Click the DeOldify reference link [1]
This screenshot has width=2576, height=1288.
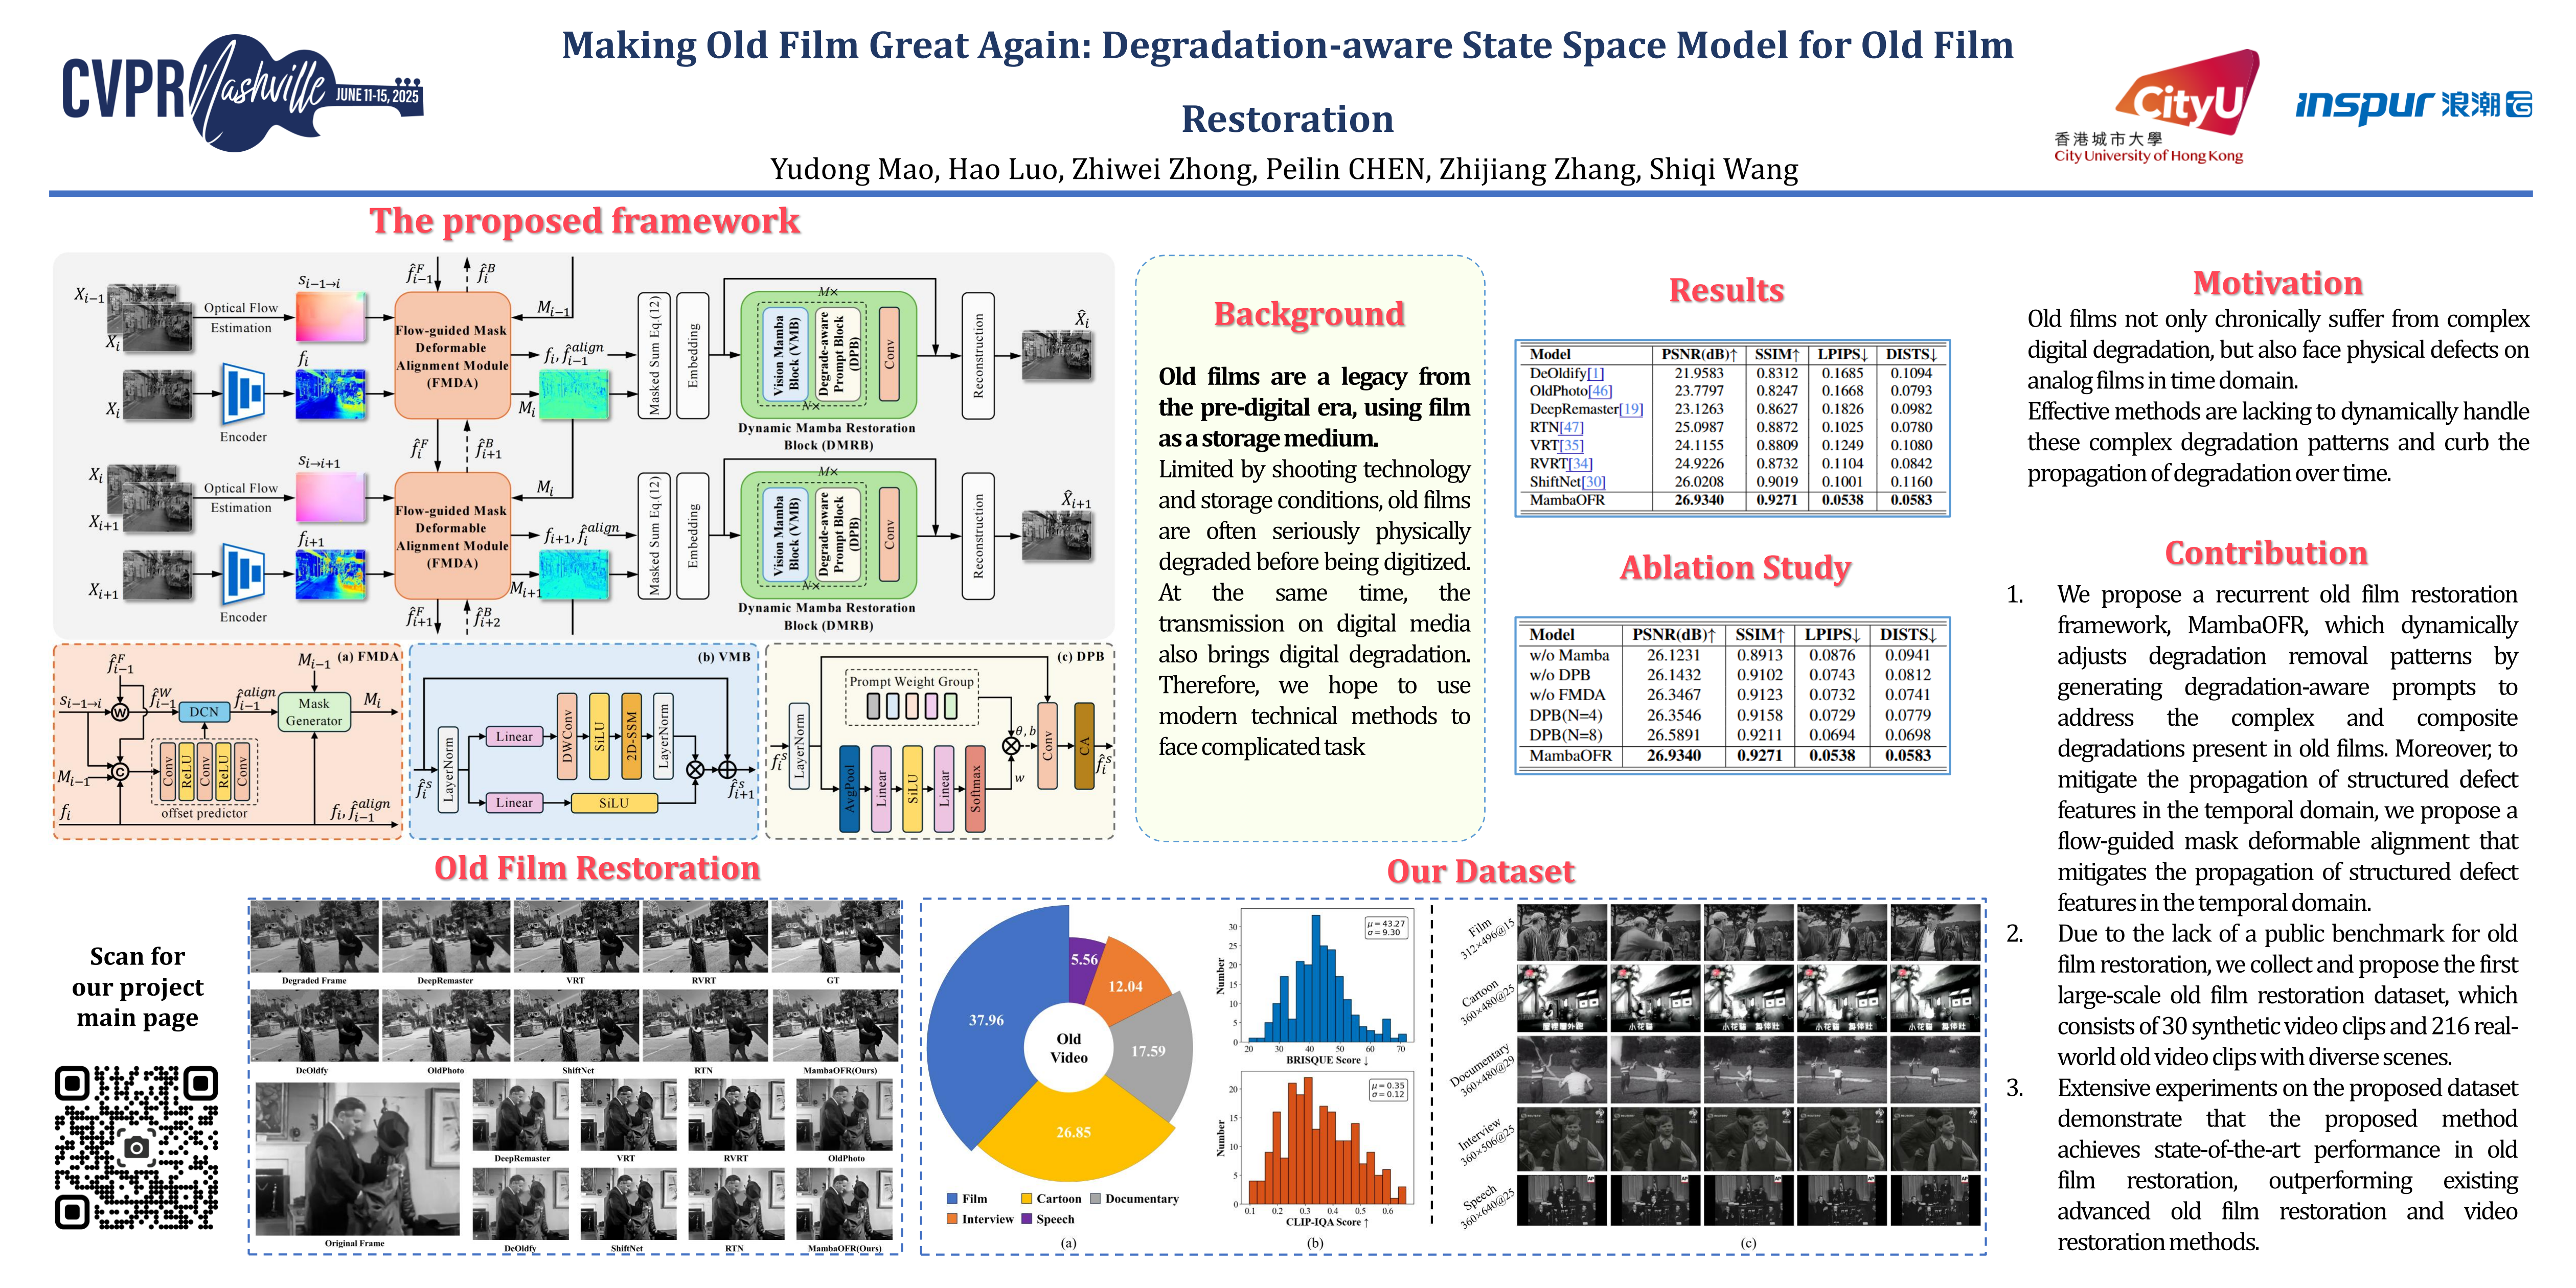(1595, 373)
